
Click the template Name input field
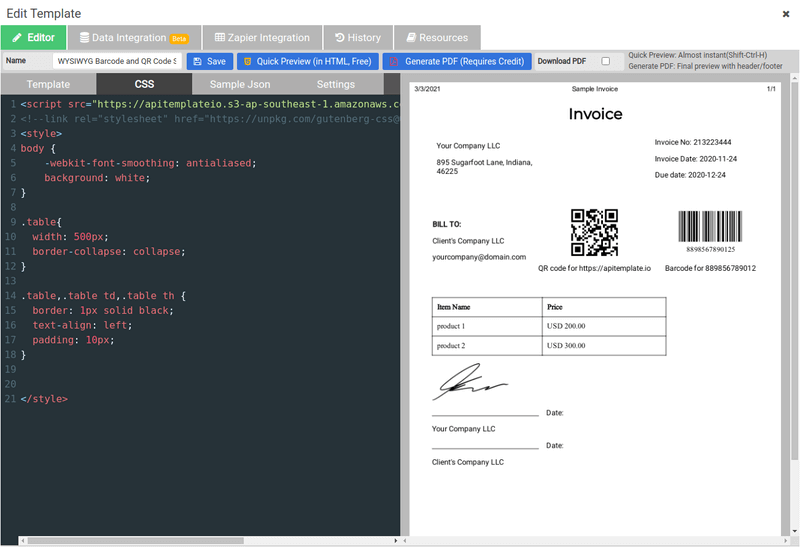point(117,61)
